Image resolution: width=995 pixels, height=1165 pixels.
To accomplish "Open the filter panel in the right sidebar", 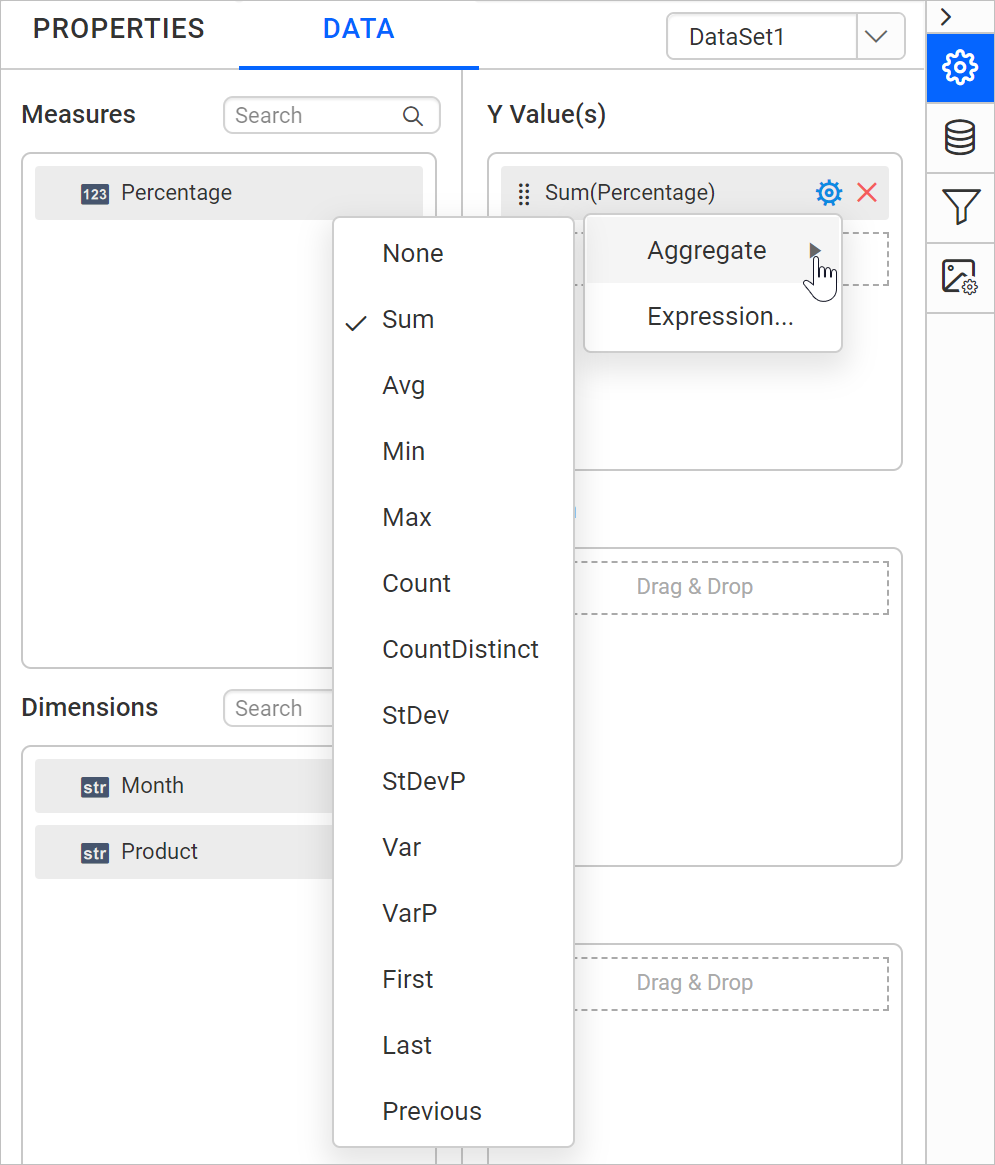I will pos(960,208).
